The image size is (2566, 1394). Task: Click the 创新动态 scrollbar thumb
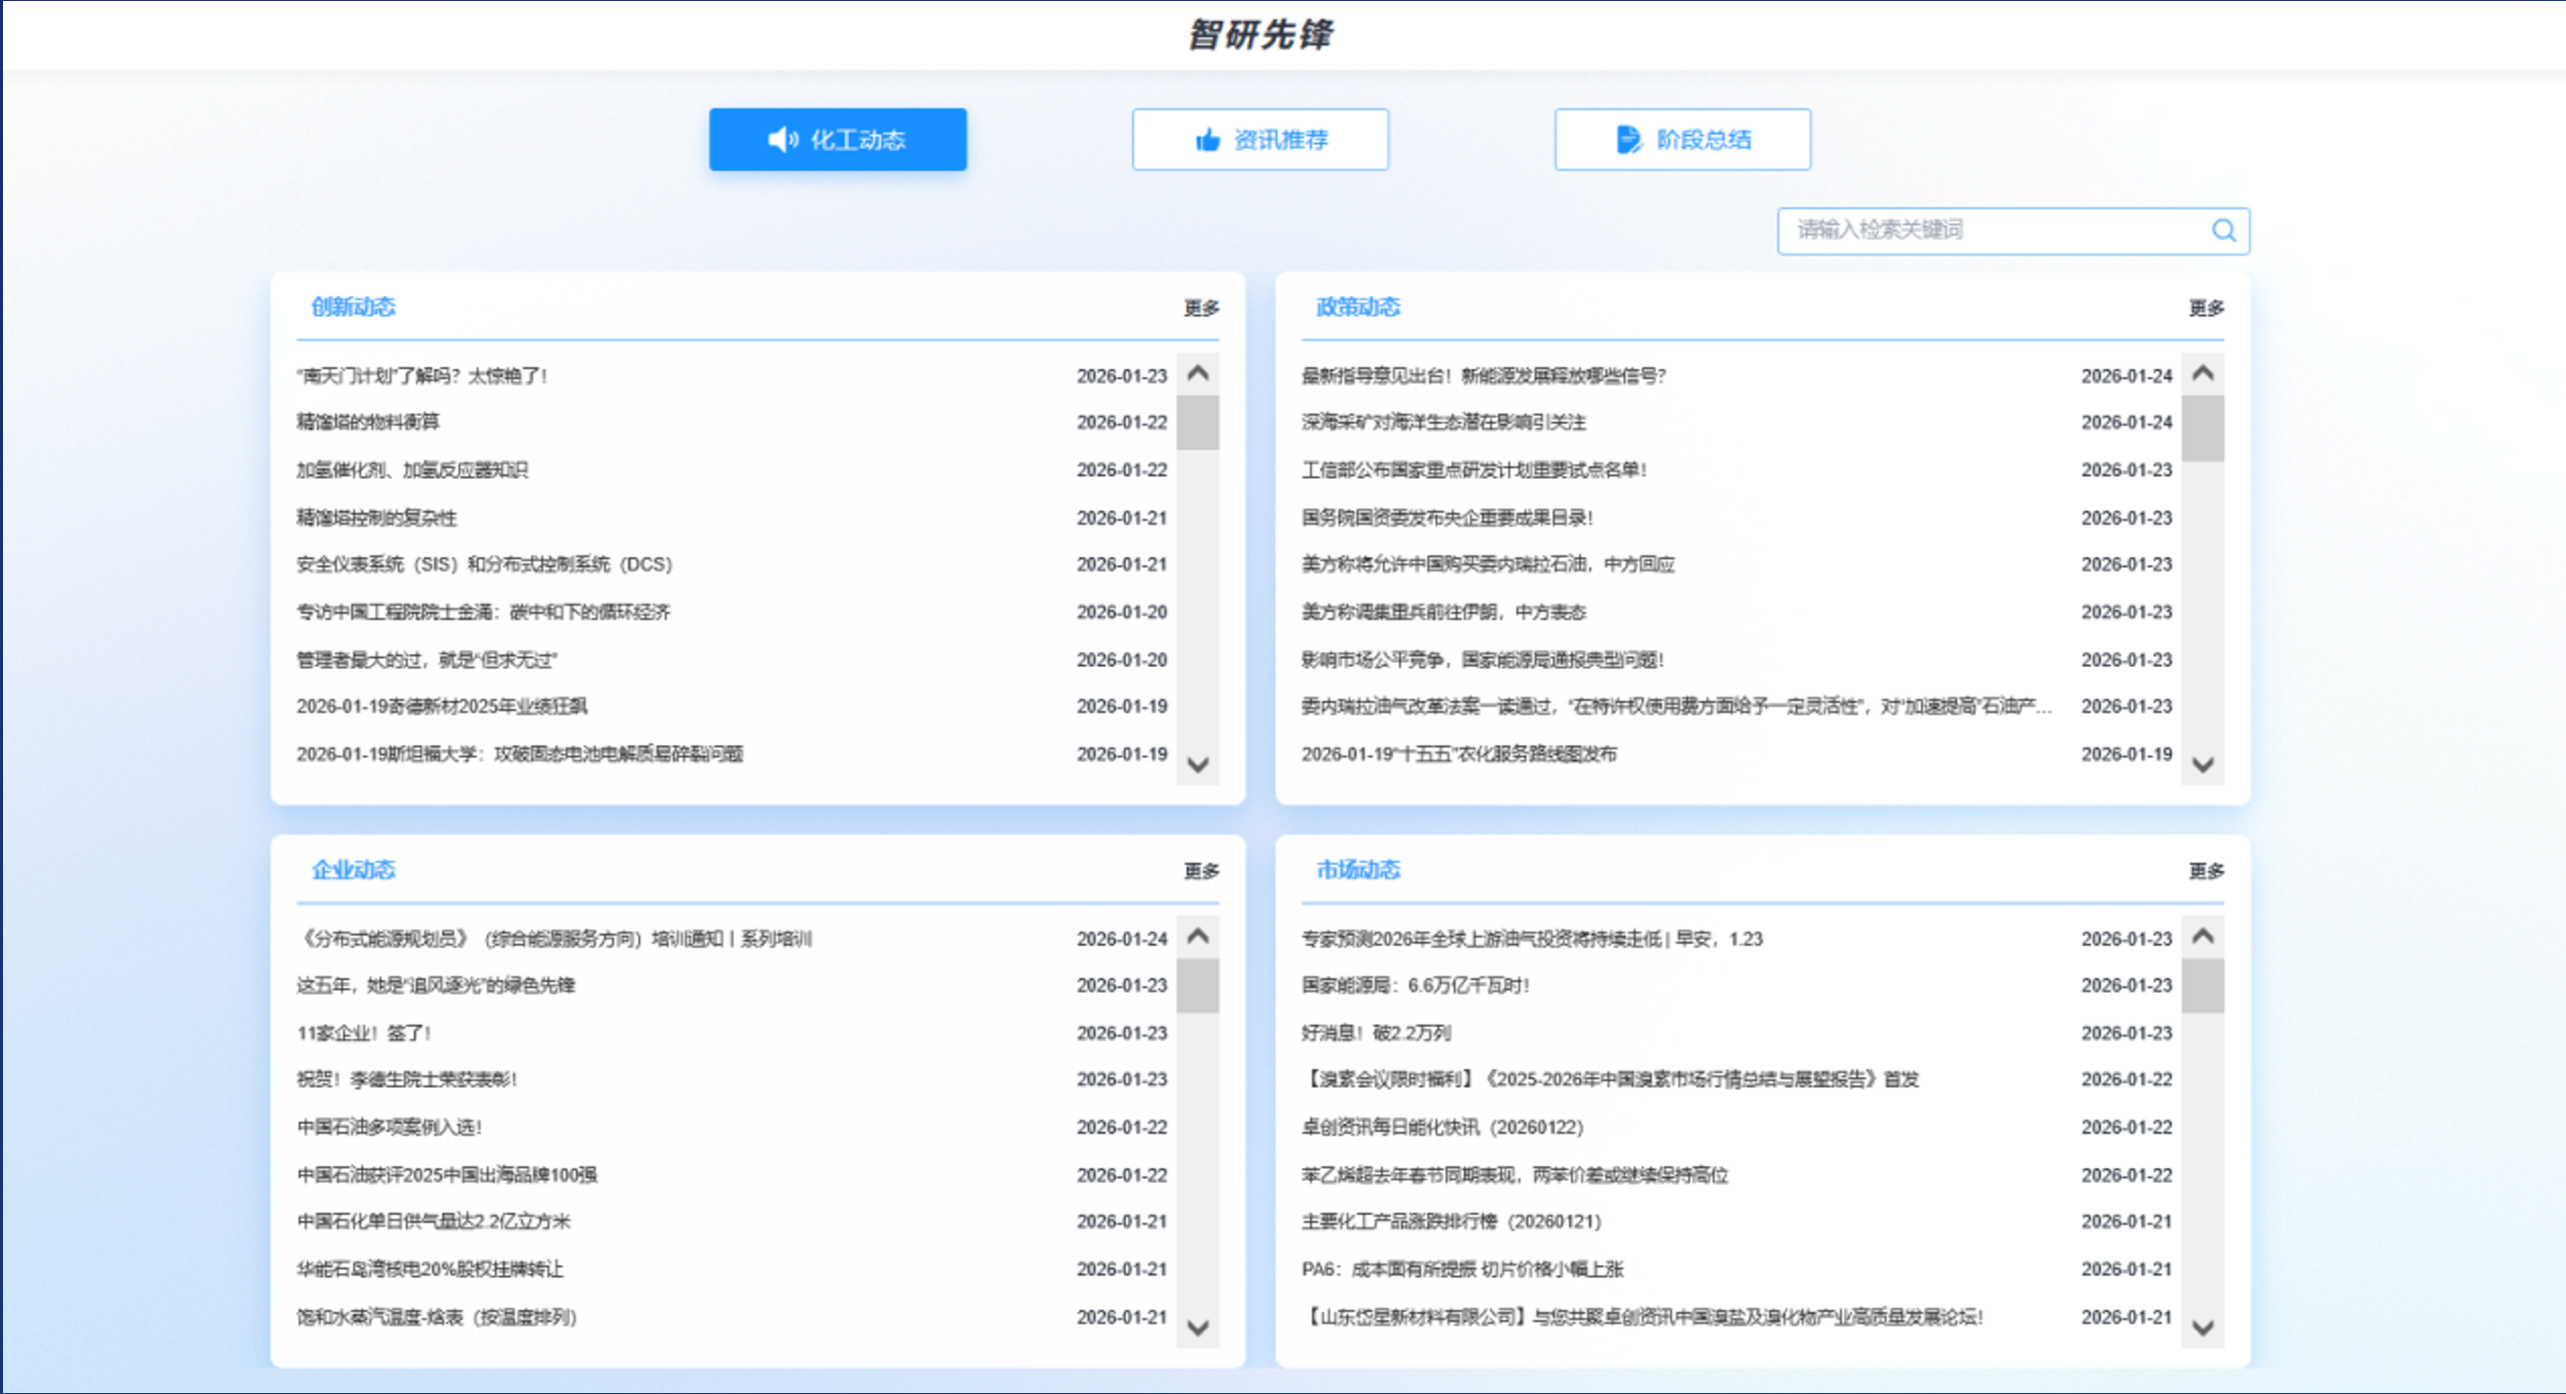click(x=1198, y=423)
